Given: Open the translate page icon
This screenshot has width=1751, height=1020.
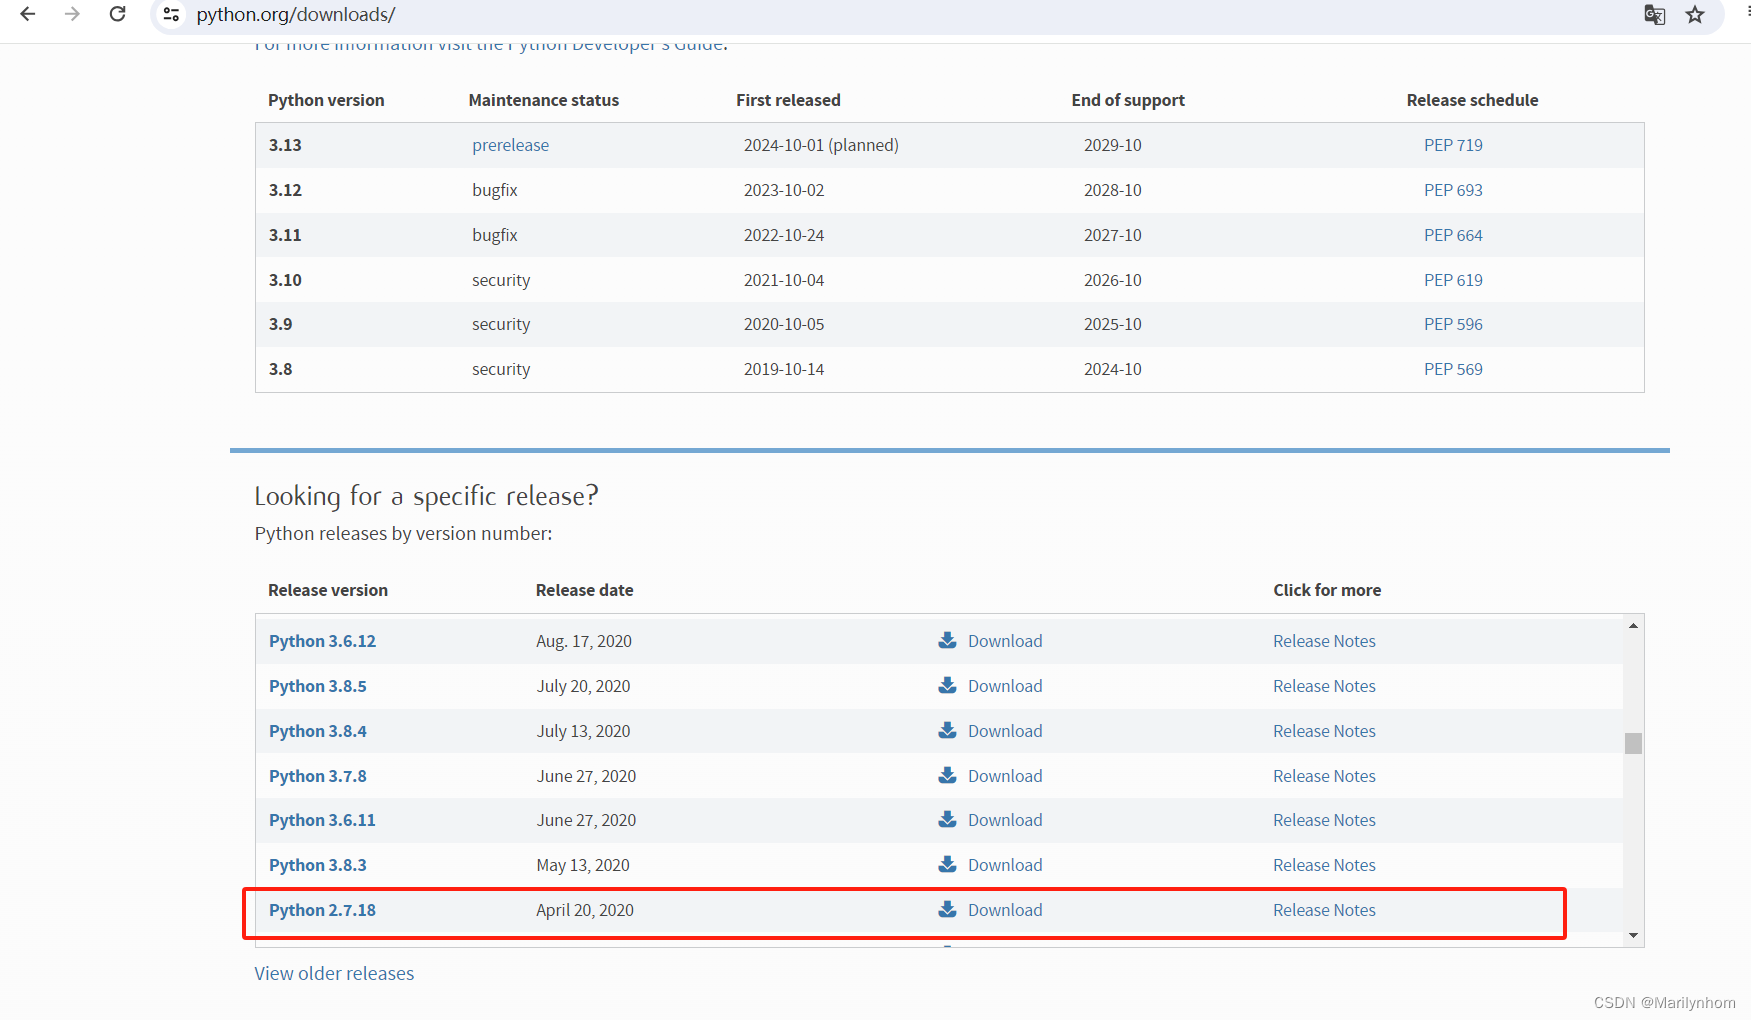Looking at the screenshot, I should click(1655, 14).
